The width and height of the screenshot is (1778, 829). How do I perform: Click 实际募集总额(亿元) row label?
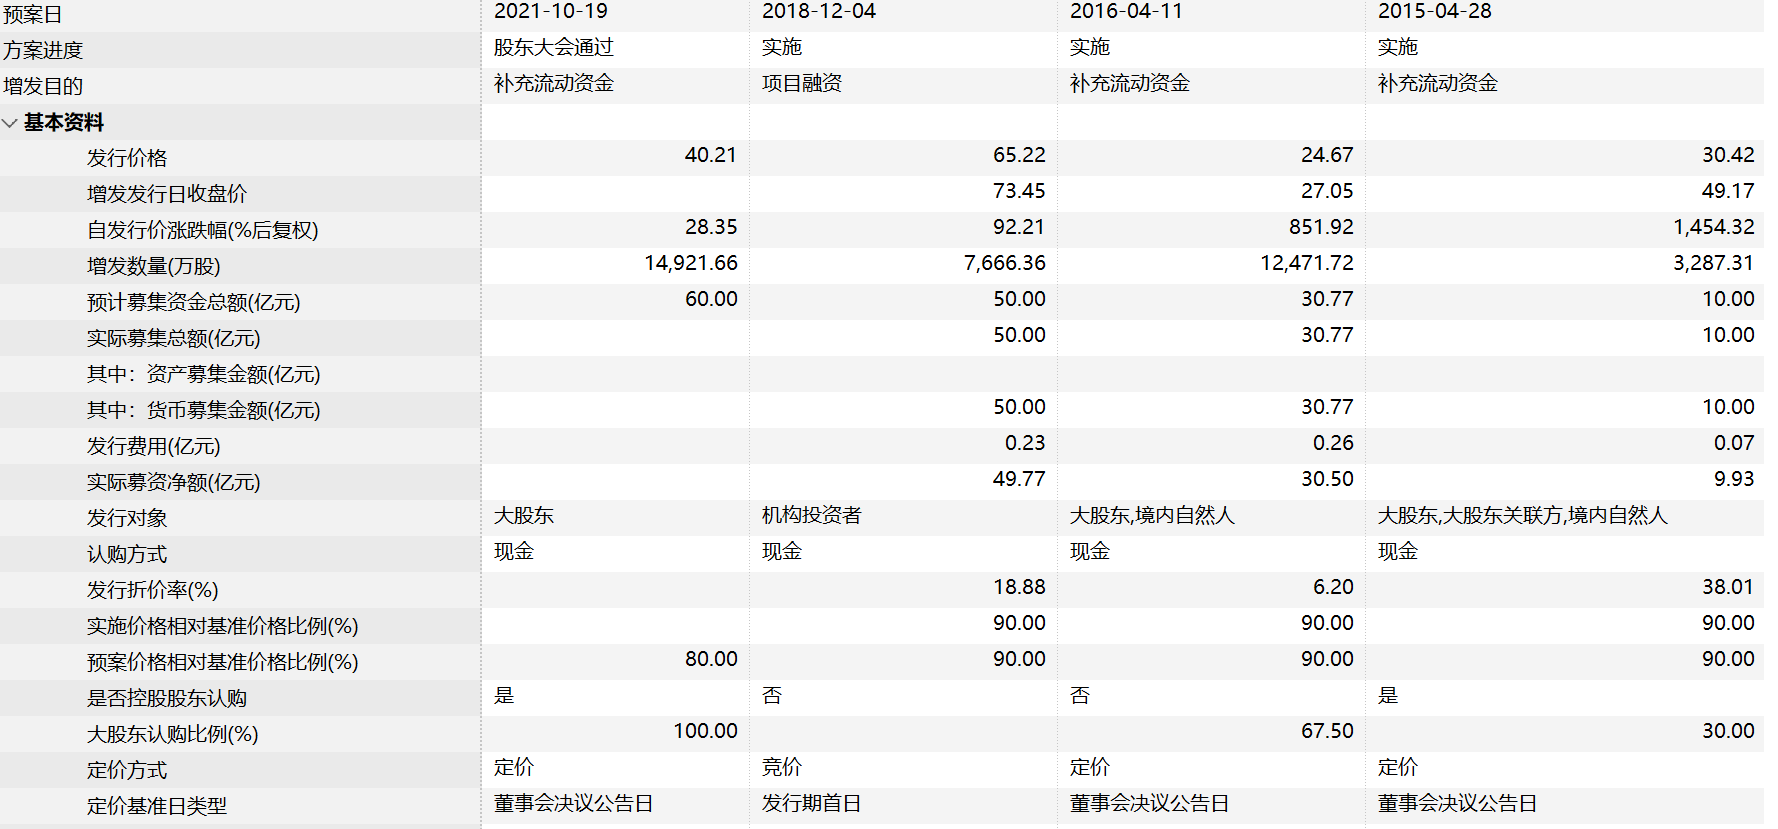coord(174,338)
